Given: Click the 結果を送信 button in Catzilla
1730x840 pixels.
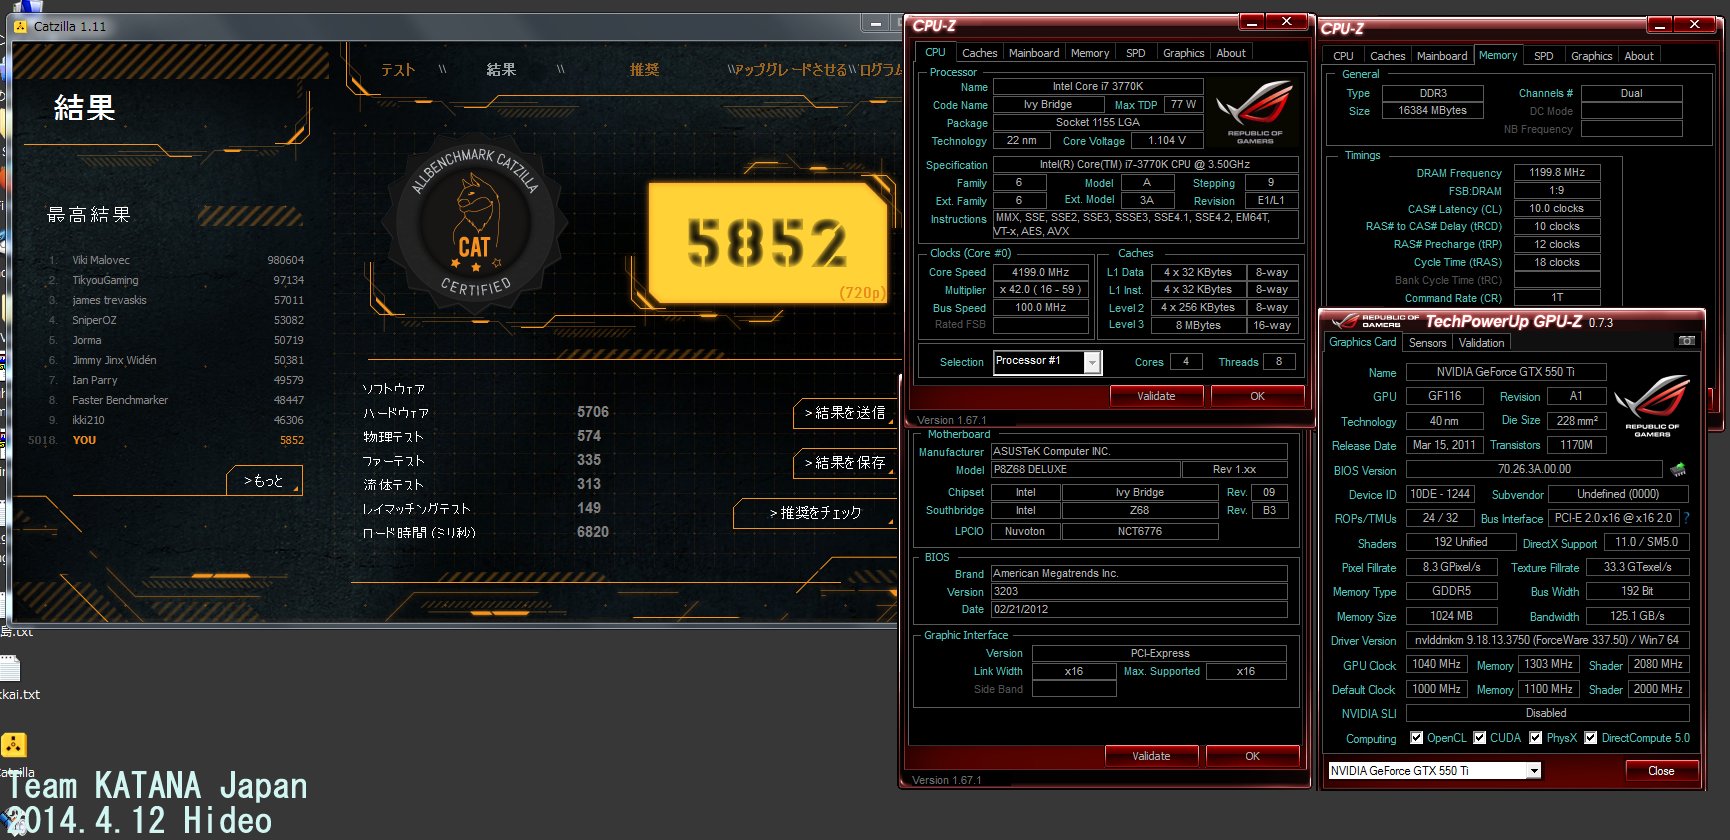Looking at the screenshot, I should [x=844, y=412].
